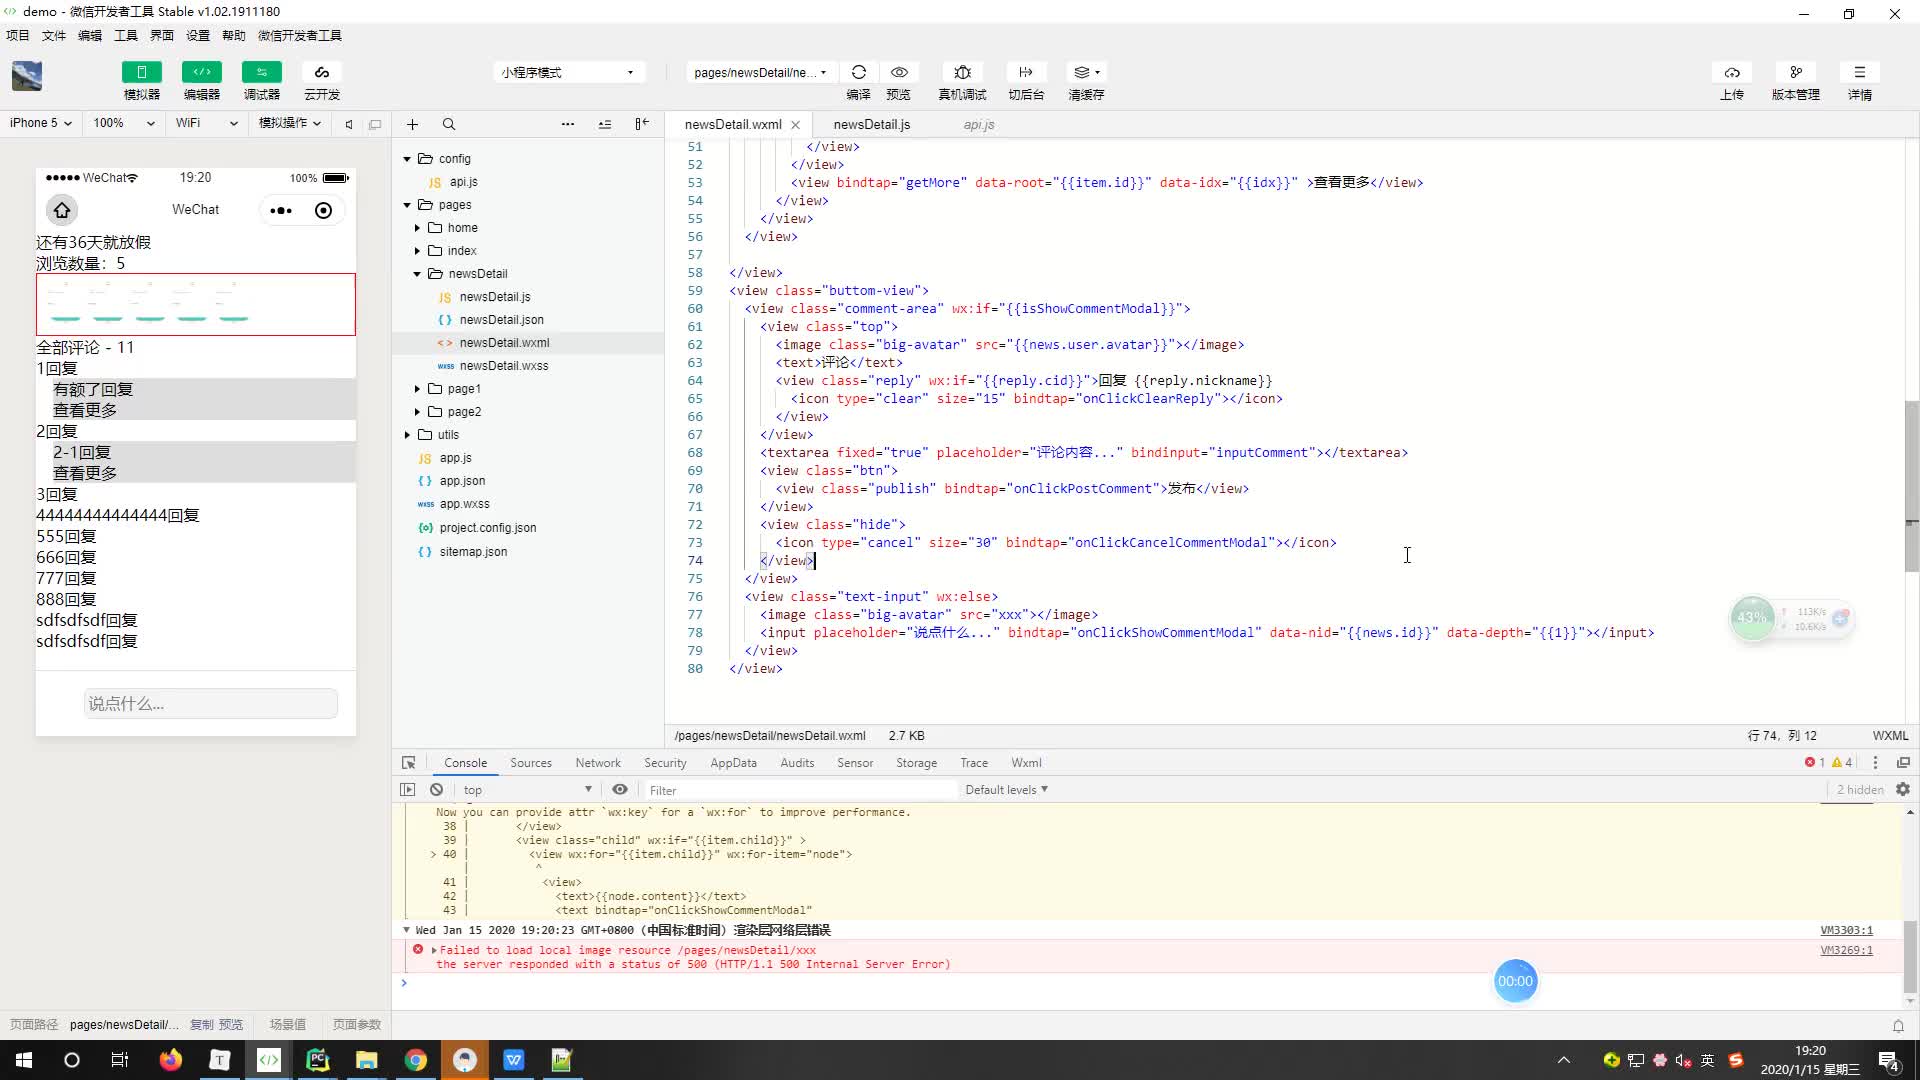This screenshot has width=1920, height=1080.
Task: Open the Default levels dropdown
Action: [1006, 789]
